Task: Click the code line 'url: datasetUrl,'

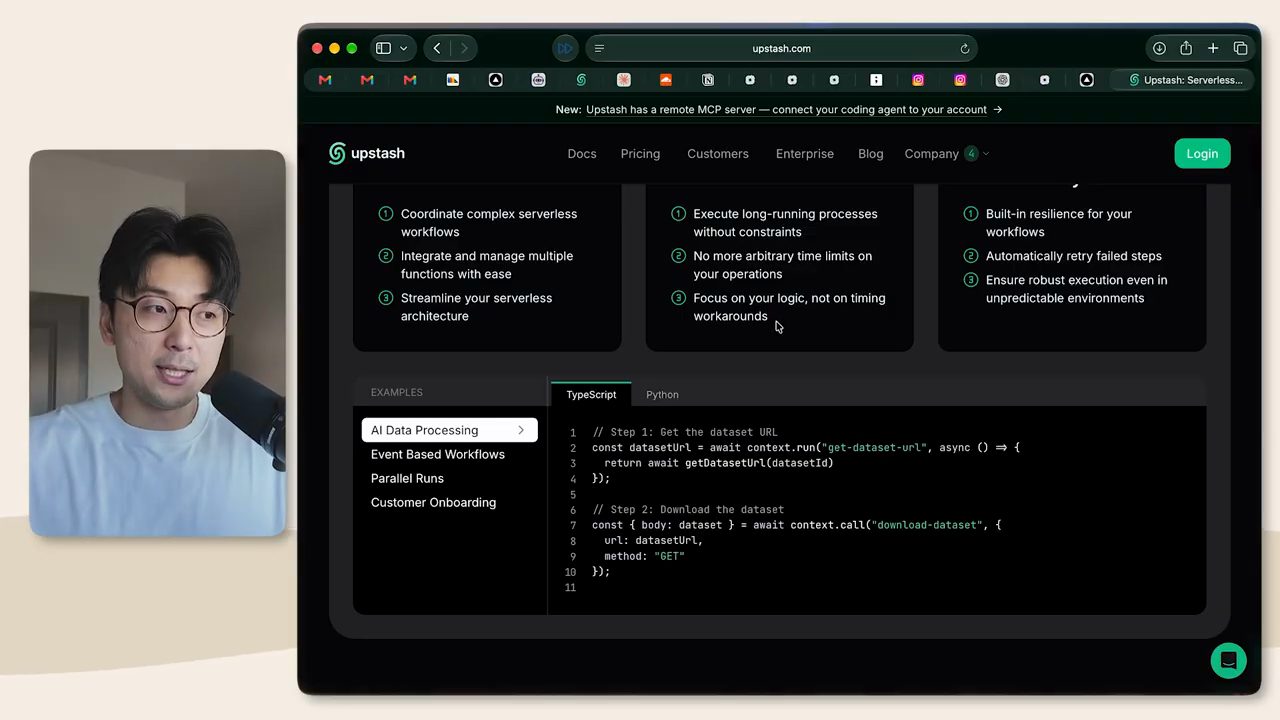Action: [x=654, y=541]
